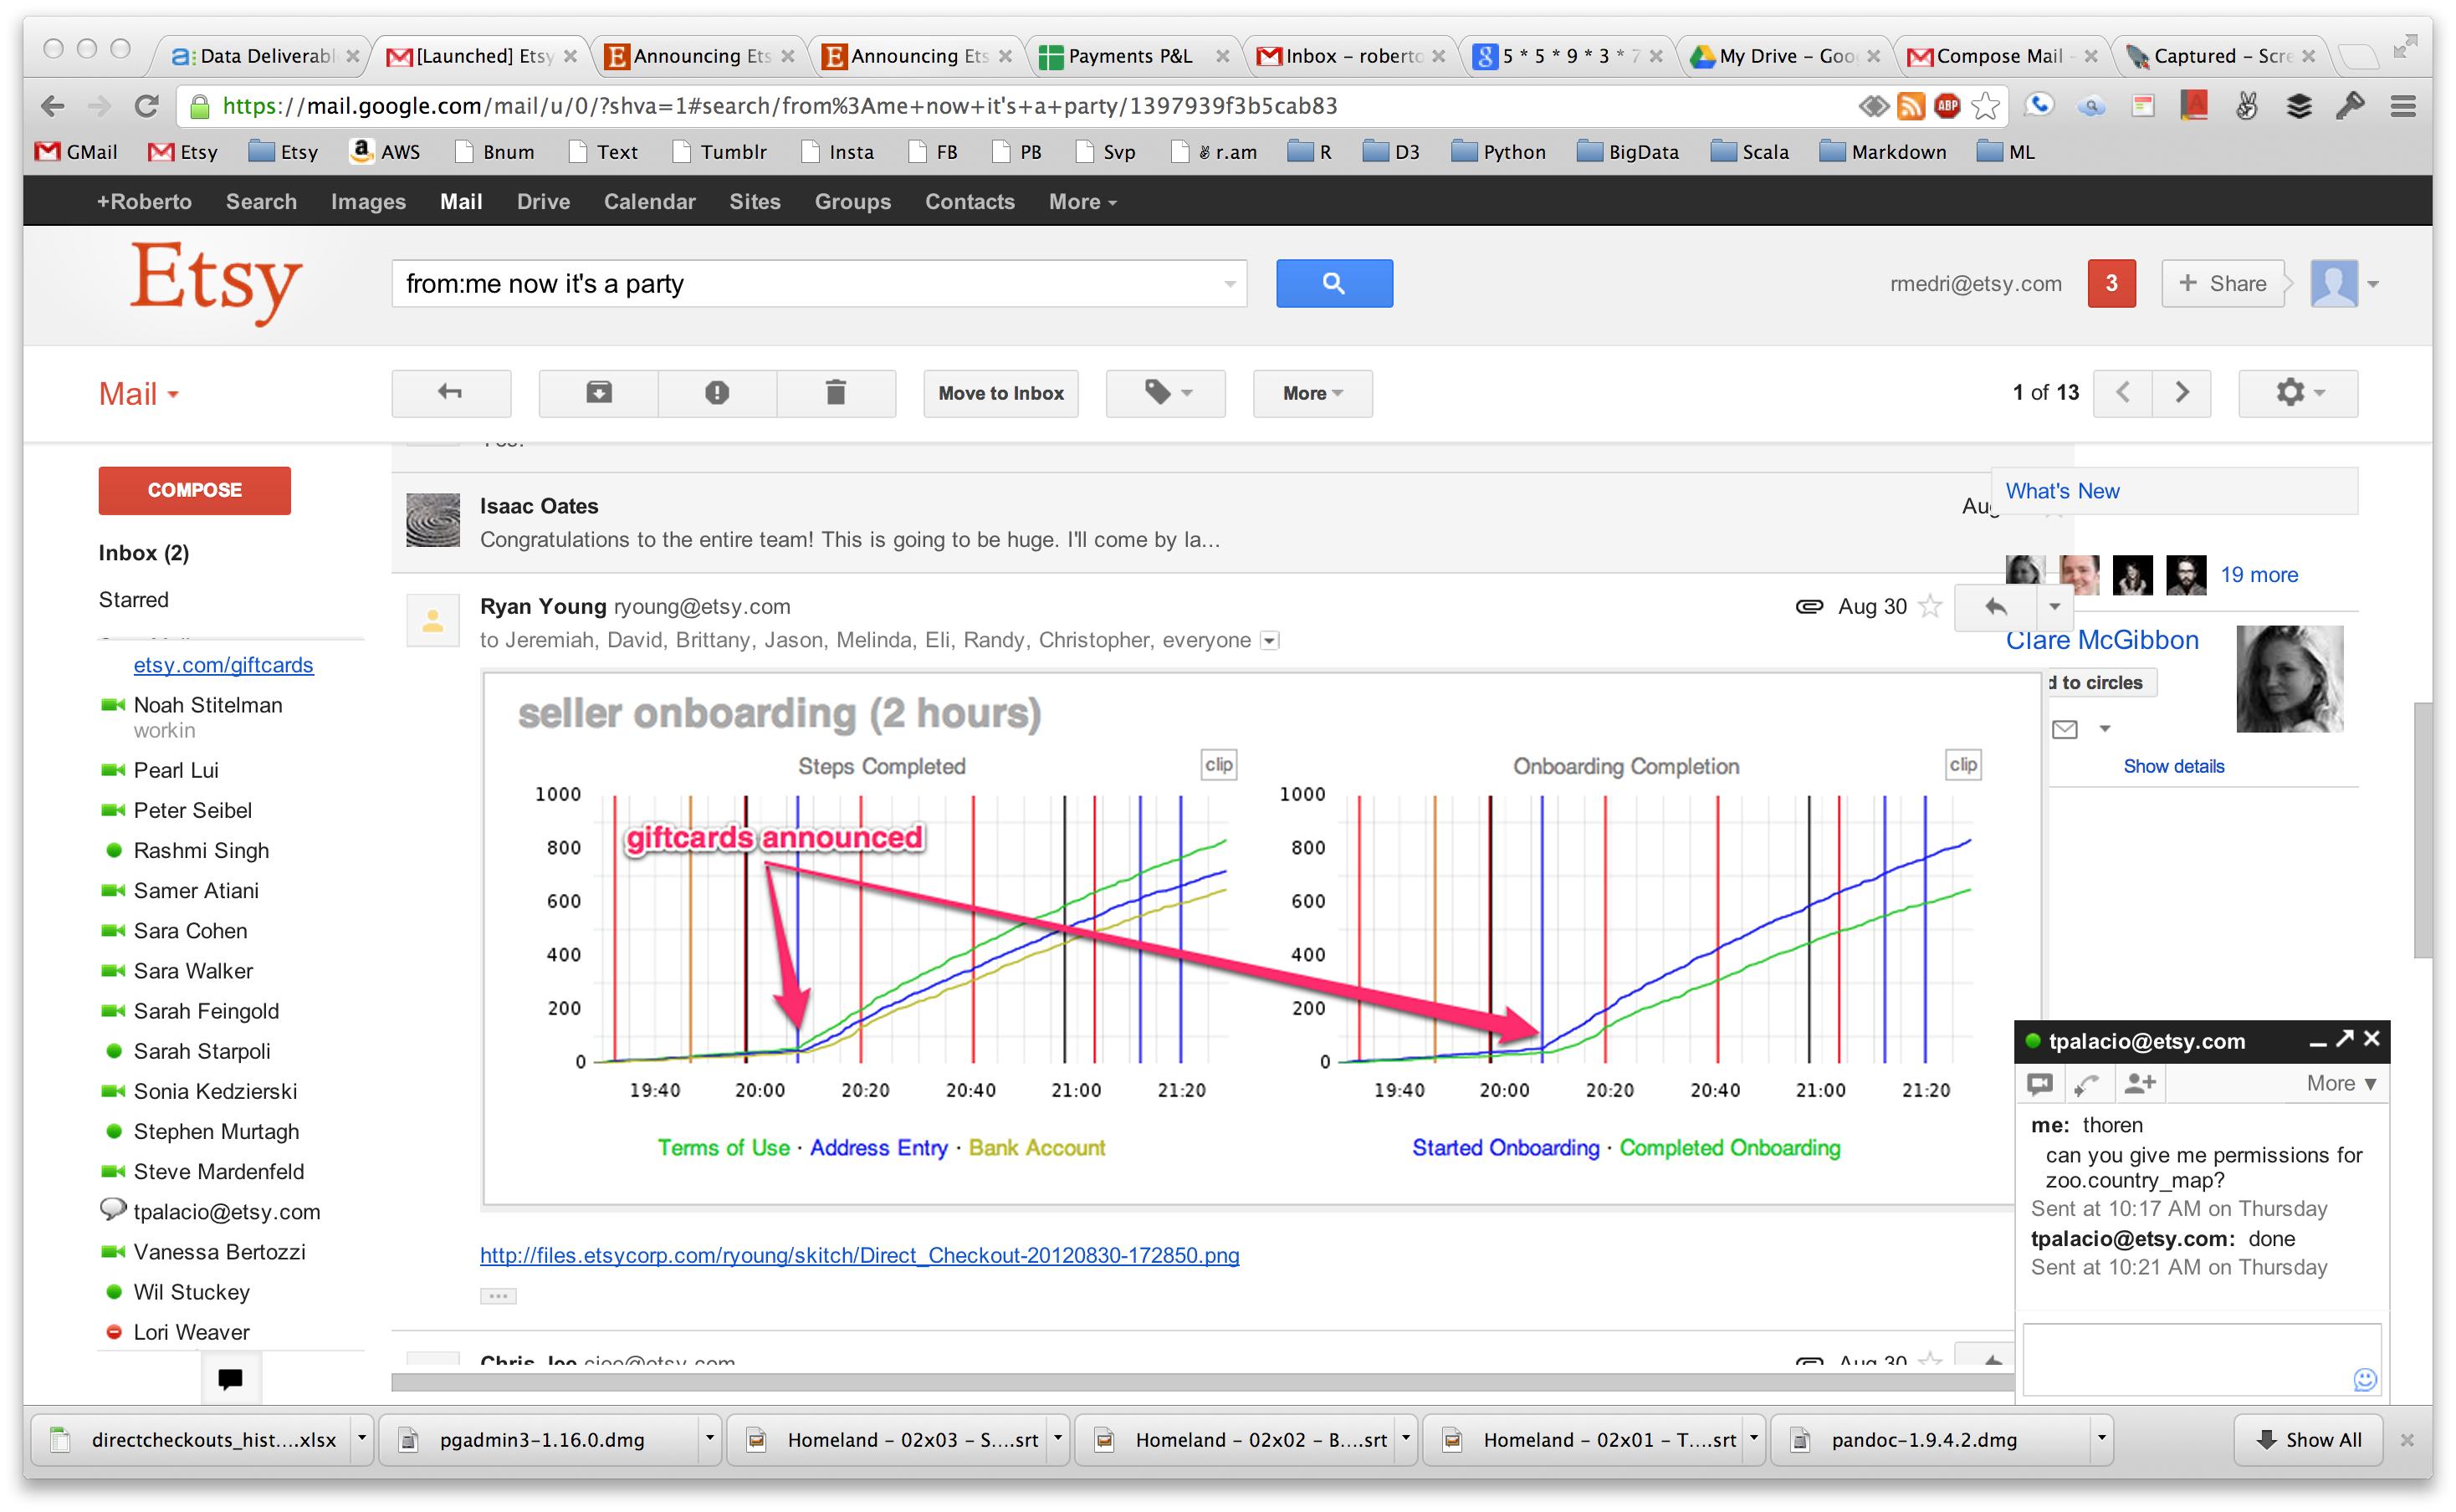The image size is (2456, 1512).
Task: Open Calendar in the Google bar
Action: pyautogui.click(x=649, y=202)
